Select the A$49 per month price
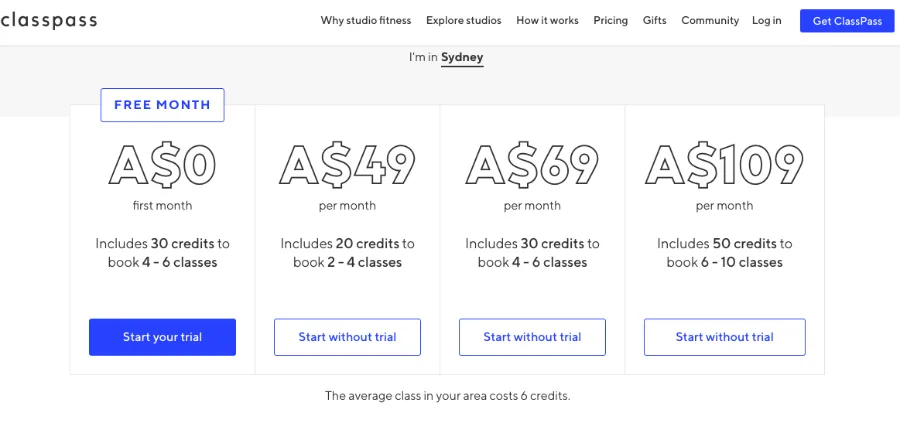Image resolution: width=900 pixels, height=423 pixels. click(x=347, y=166)
